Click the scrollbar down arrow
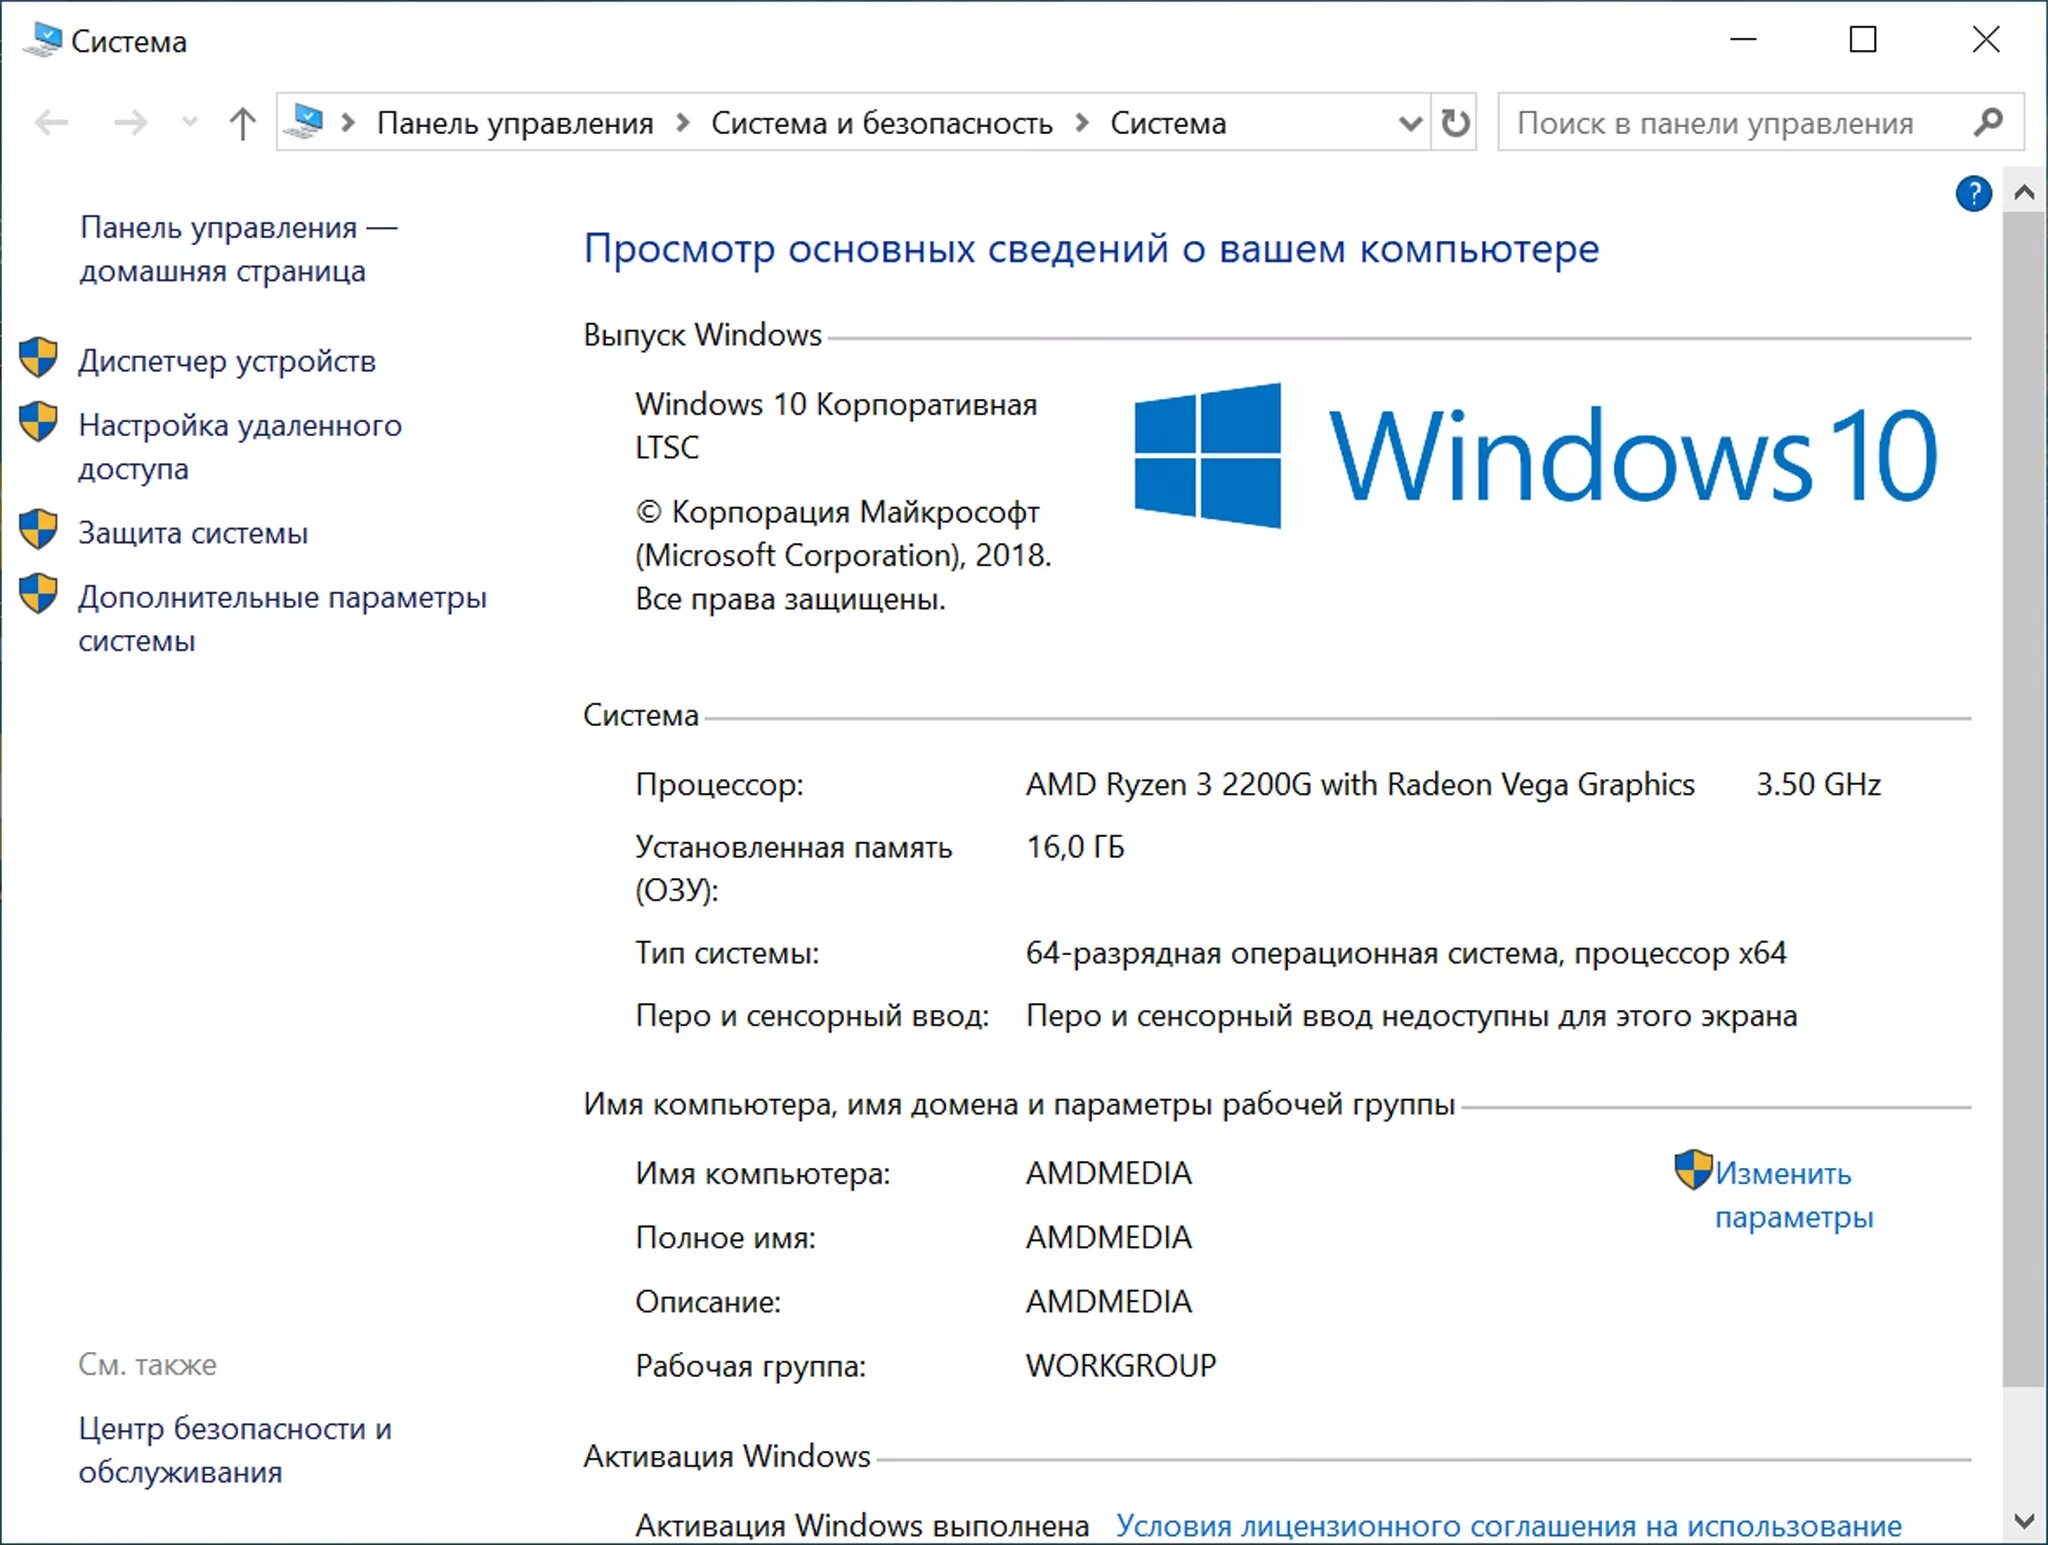The width and height of the screenshot is (2048, 1545). (x=2024, y=1521)
